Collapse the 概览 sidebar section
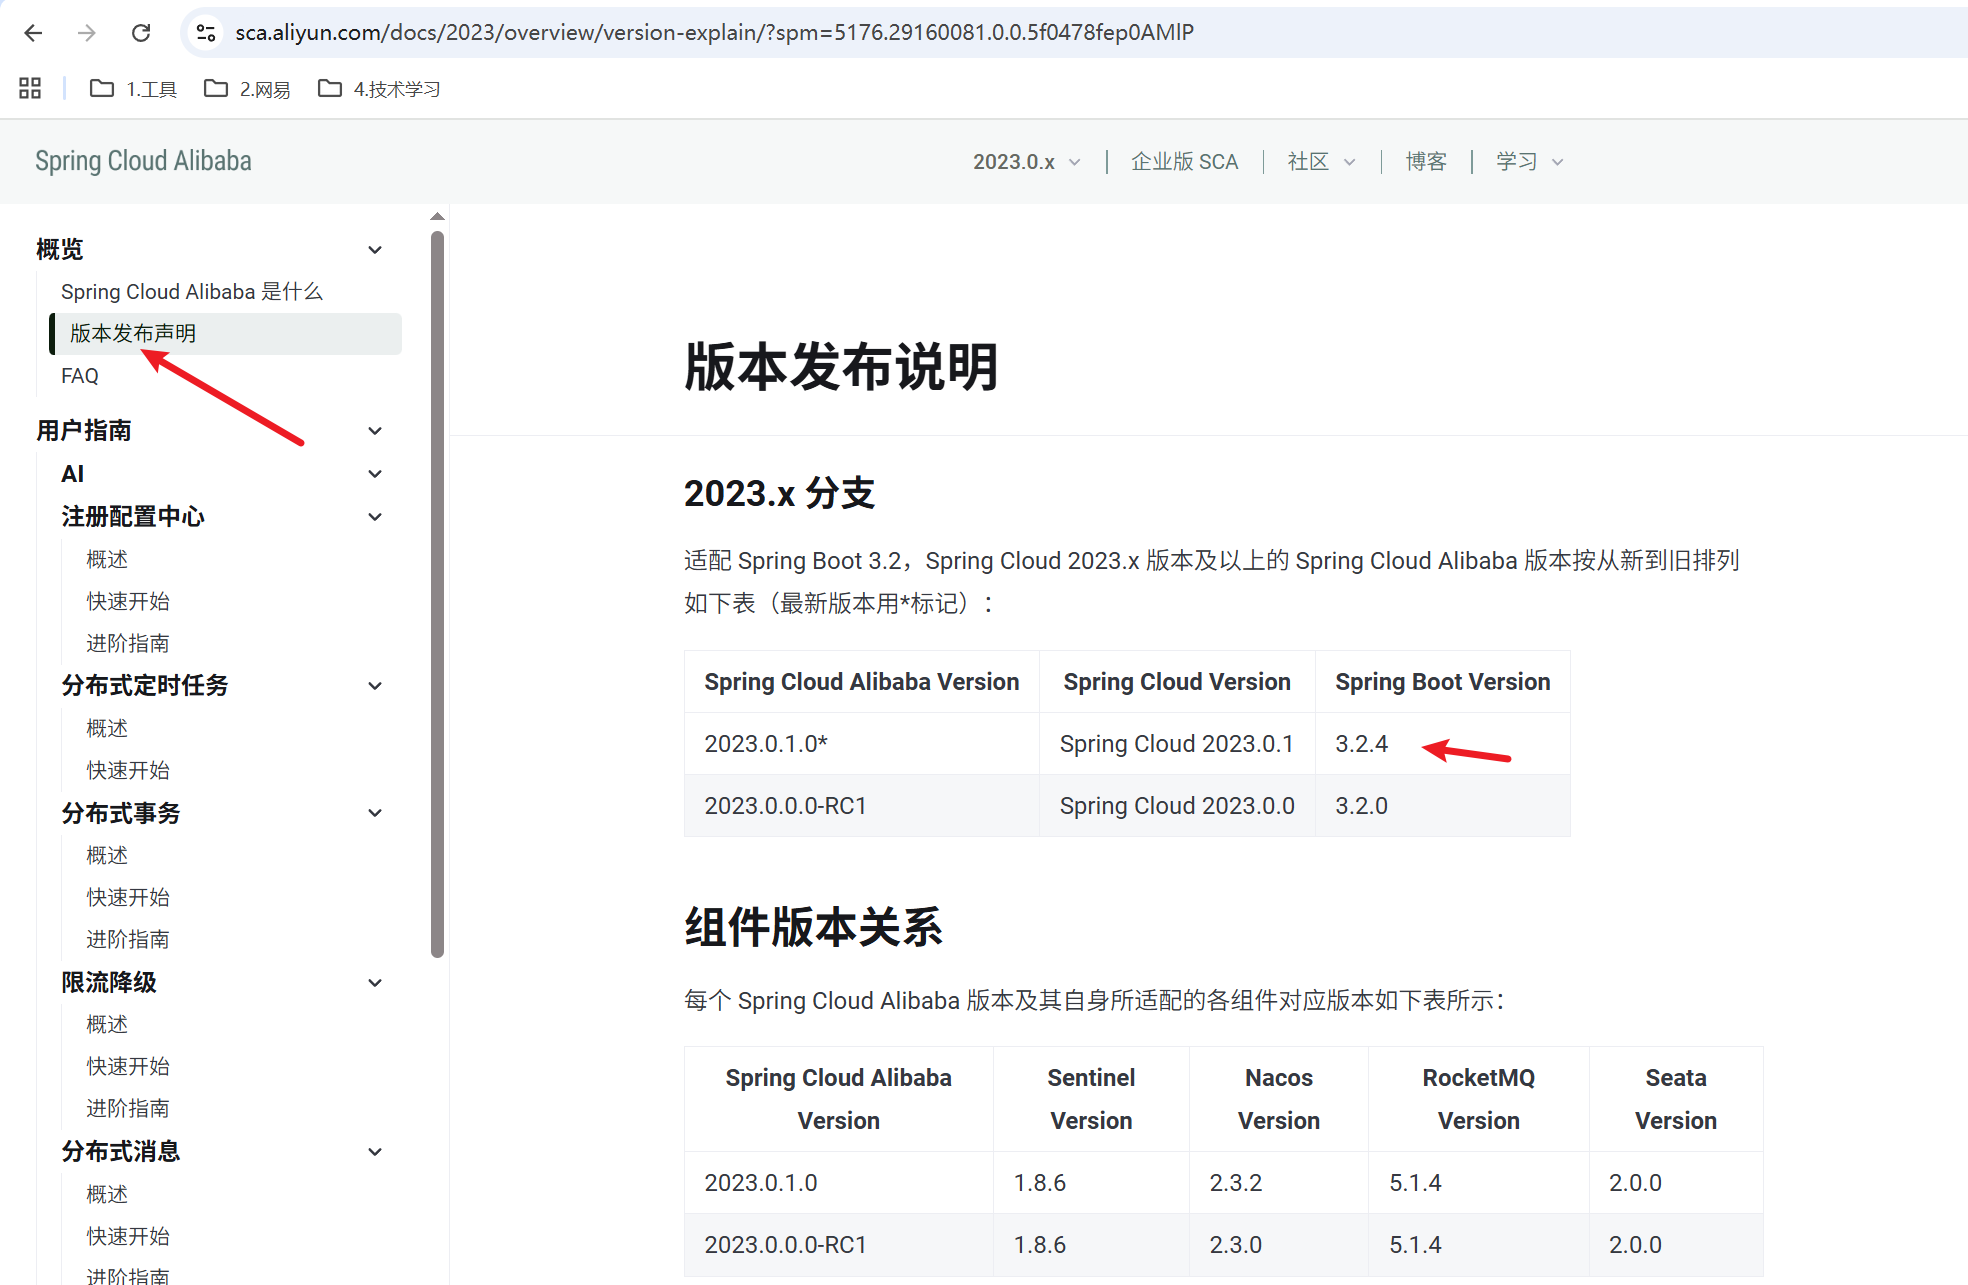Viewport: 1968px width, 1285px height. pos(375,250)
